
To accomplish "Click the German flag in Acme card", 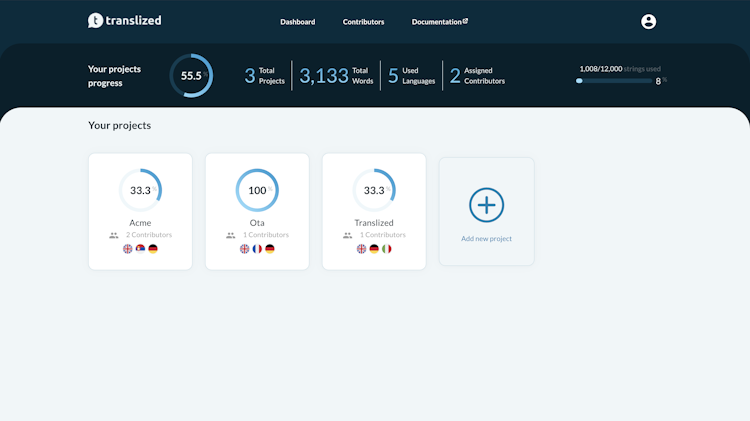I will (153, 249).
